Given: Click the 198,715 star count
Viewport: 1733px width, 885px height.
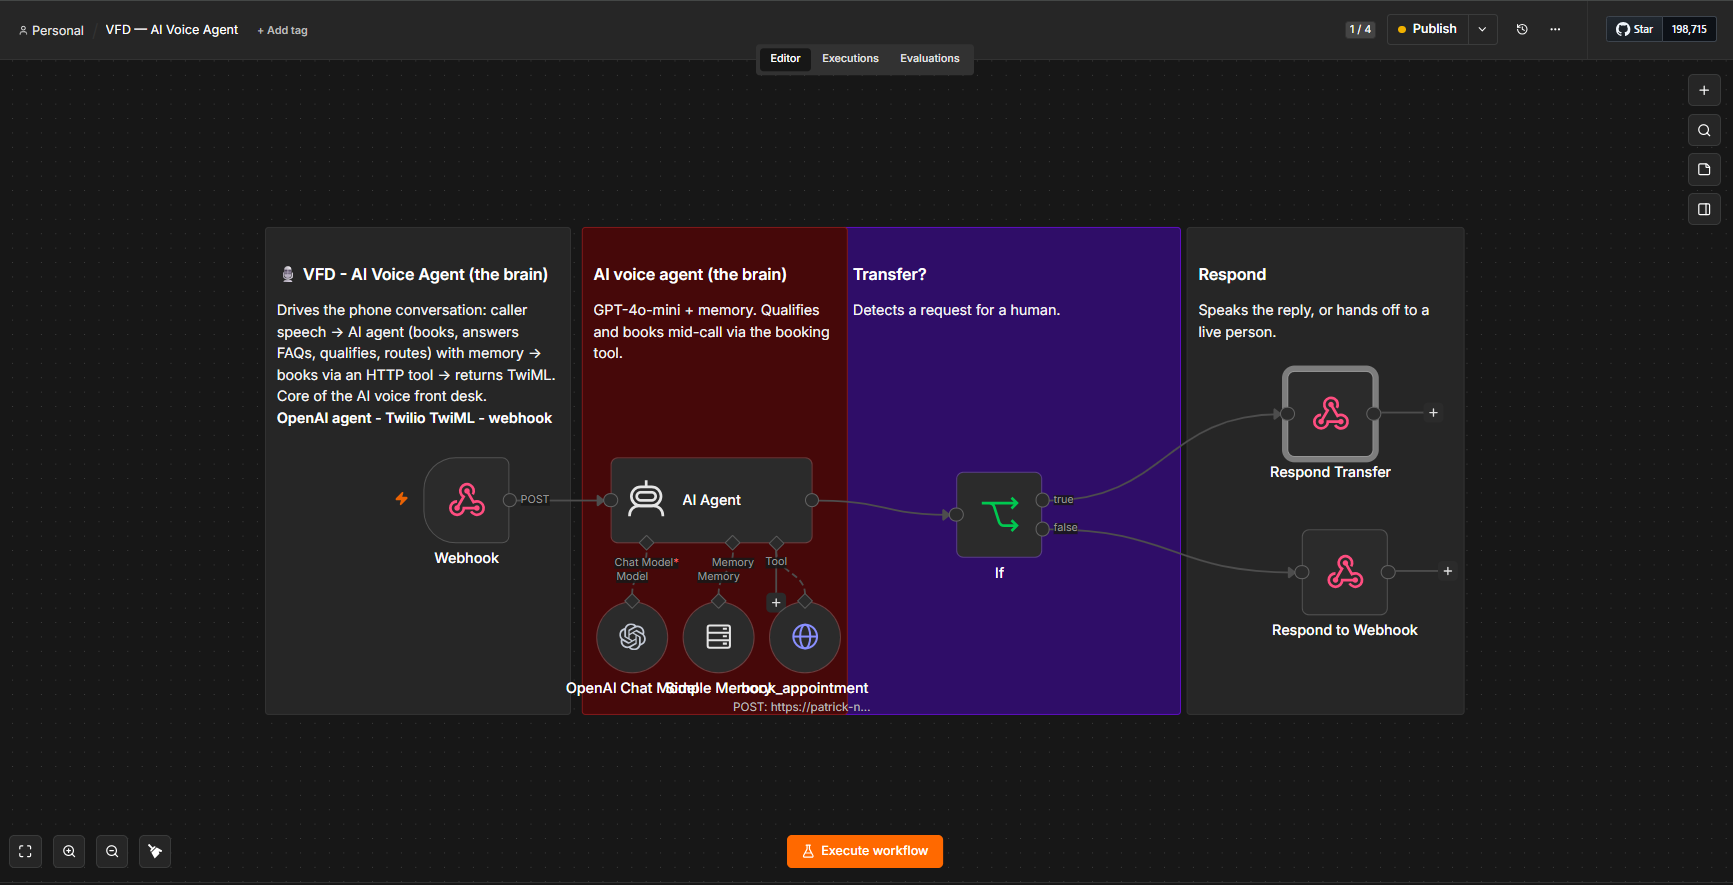Looking at the screenshot, I should (x=1689, y=29).
